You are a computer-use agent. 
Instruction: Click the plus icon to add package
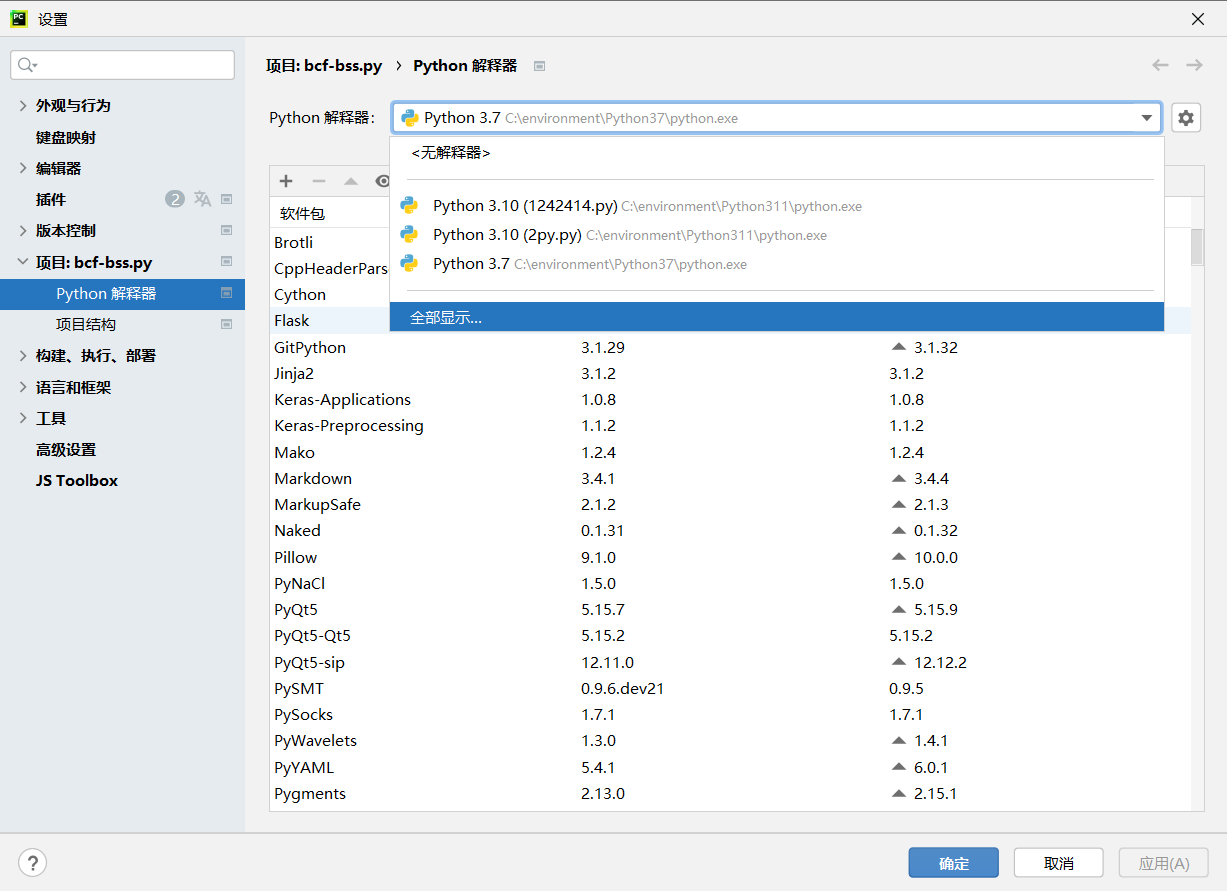pos(286,181)
